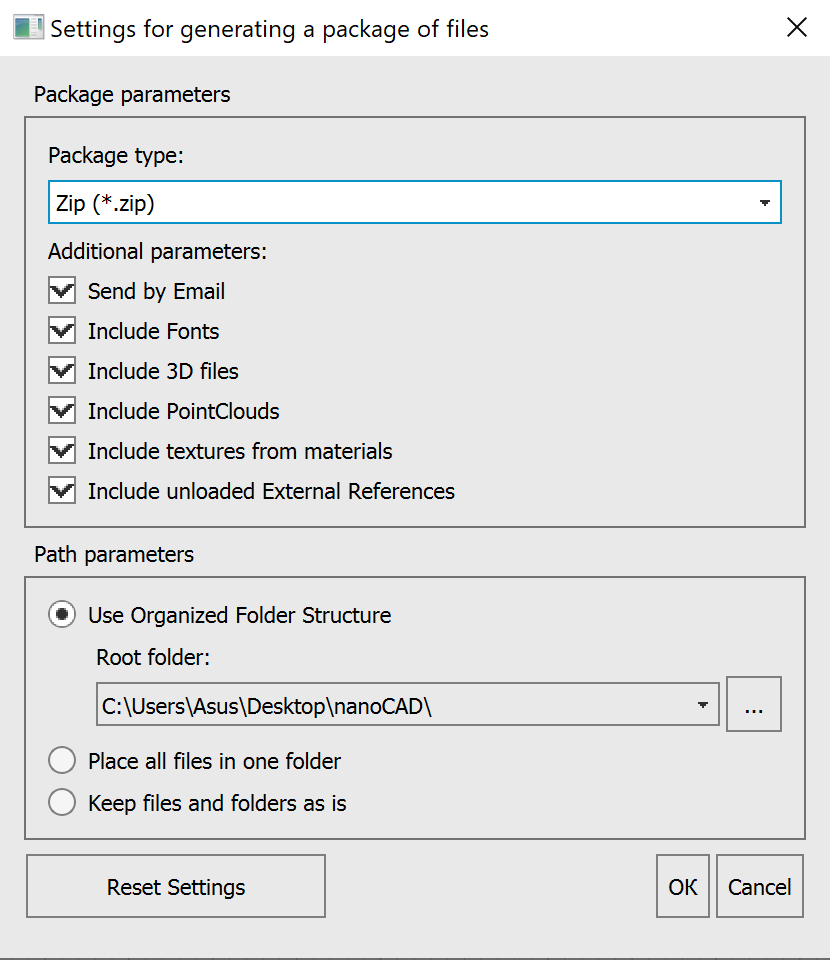830x960 pixels.
Task: Confirm settings with the OK button
Action: click(x=683, y=886)
